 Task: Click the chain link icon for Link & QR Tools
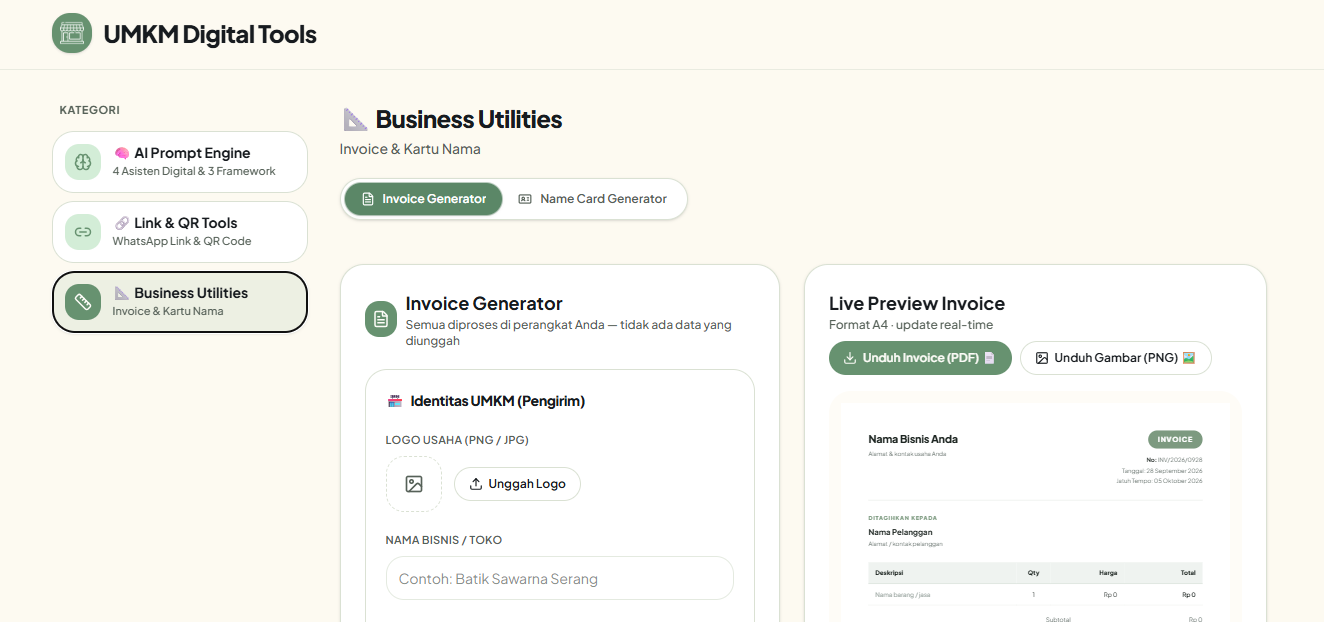coord(83,232)
